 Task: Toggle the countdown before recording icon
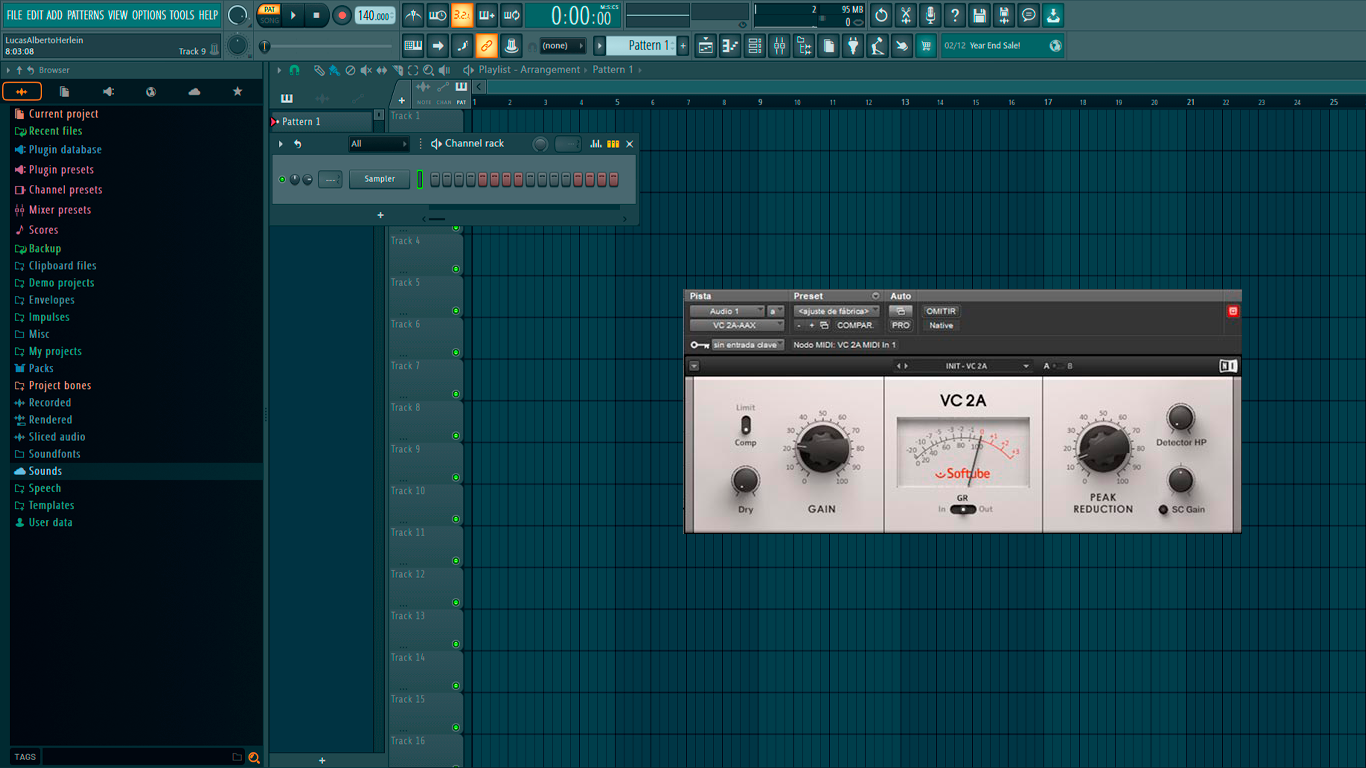[x=461, y=15]
